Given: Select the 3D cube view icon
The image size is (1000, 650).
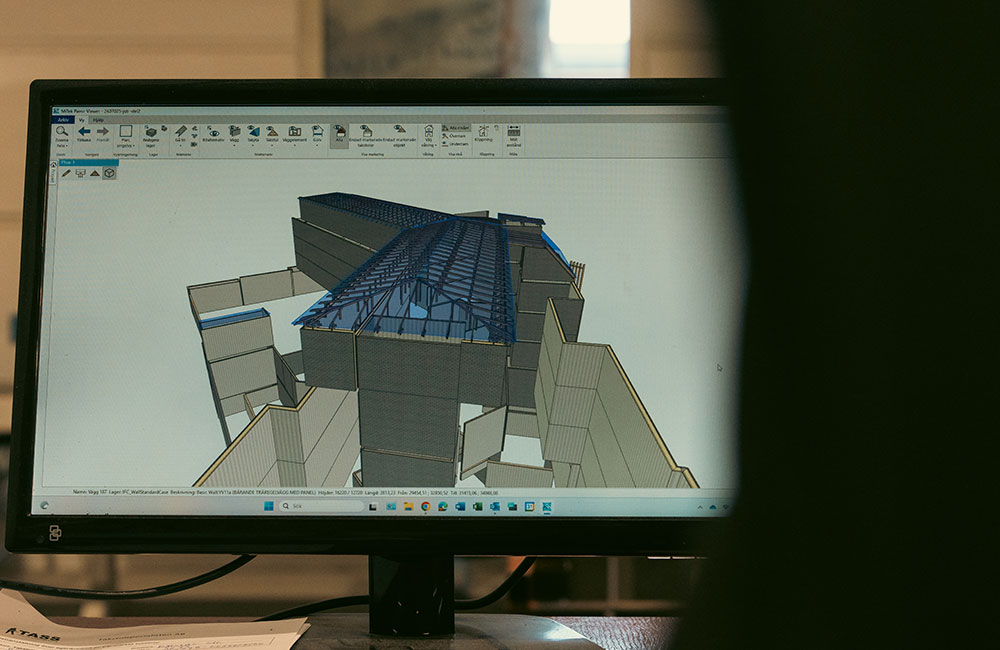Looking at the screenshot, I should coord(109,173).
